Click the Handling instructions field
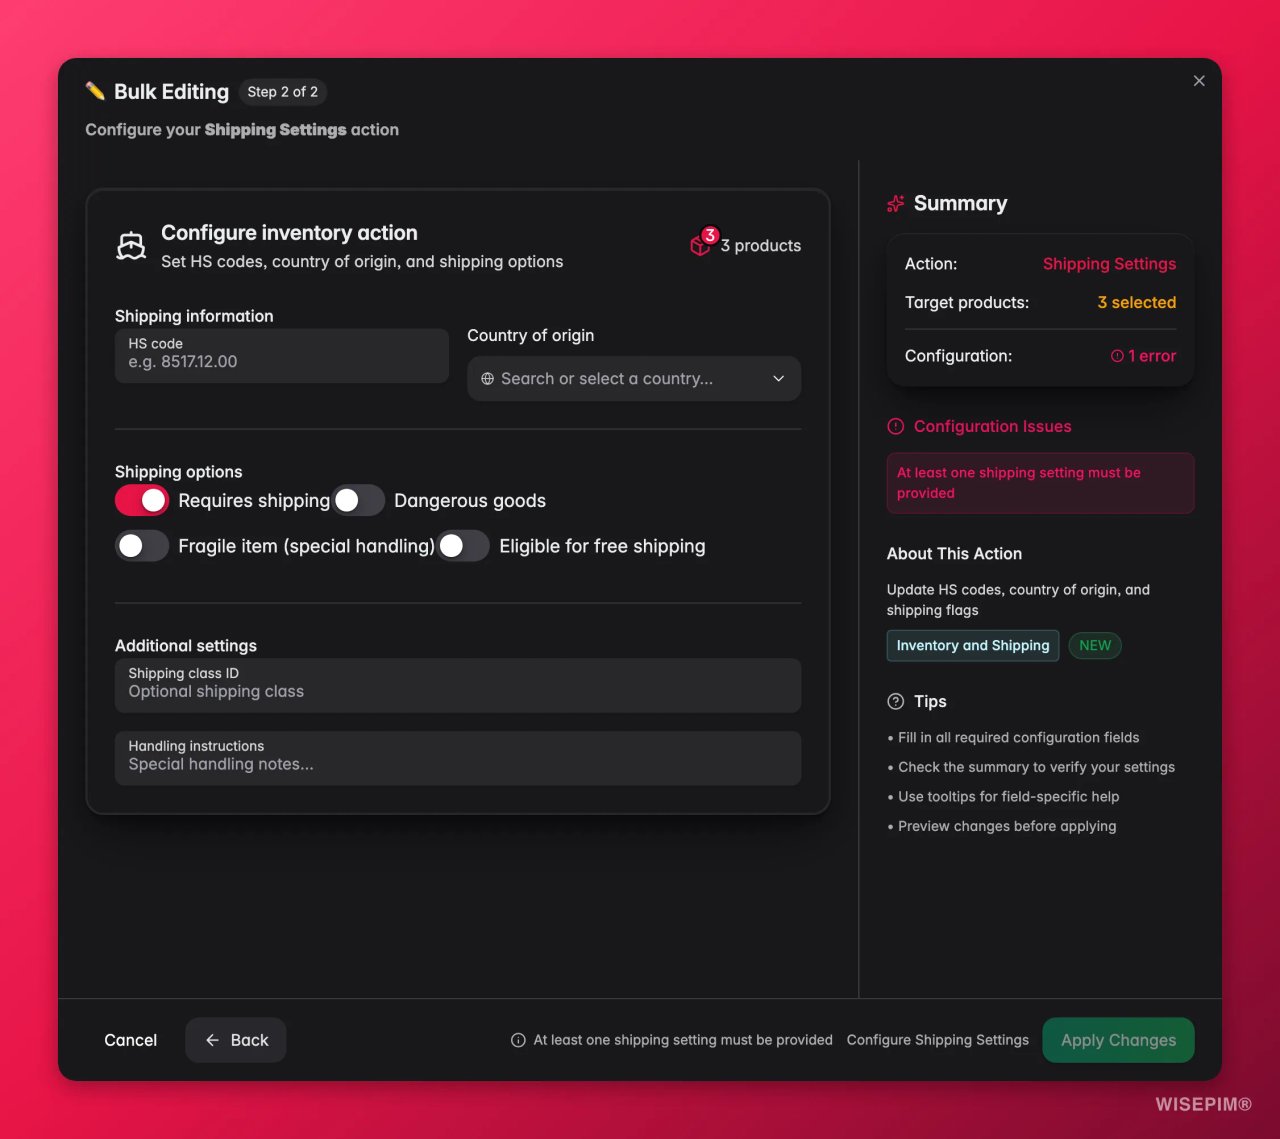This screenshot has height=1139, width=1280. click(x=458, y=758)
